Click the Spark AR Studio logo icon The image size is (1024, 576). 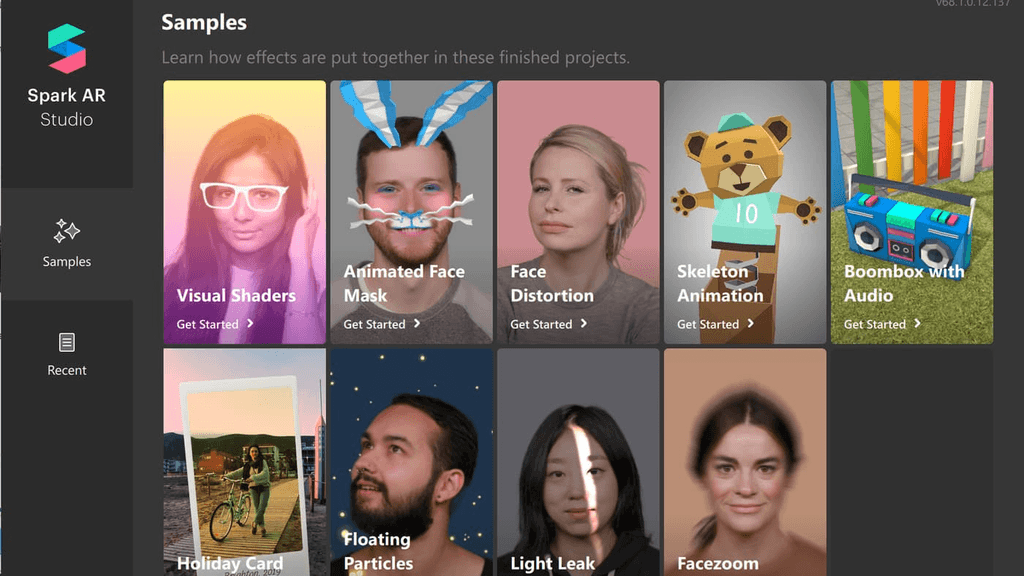point(67,48)
